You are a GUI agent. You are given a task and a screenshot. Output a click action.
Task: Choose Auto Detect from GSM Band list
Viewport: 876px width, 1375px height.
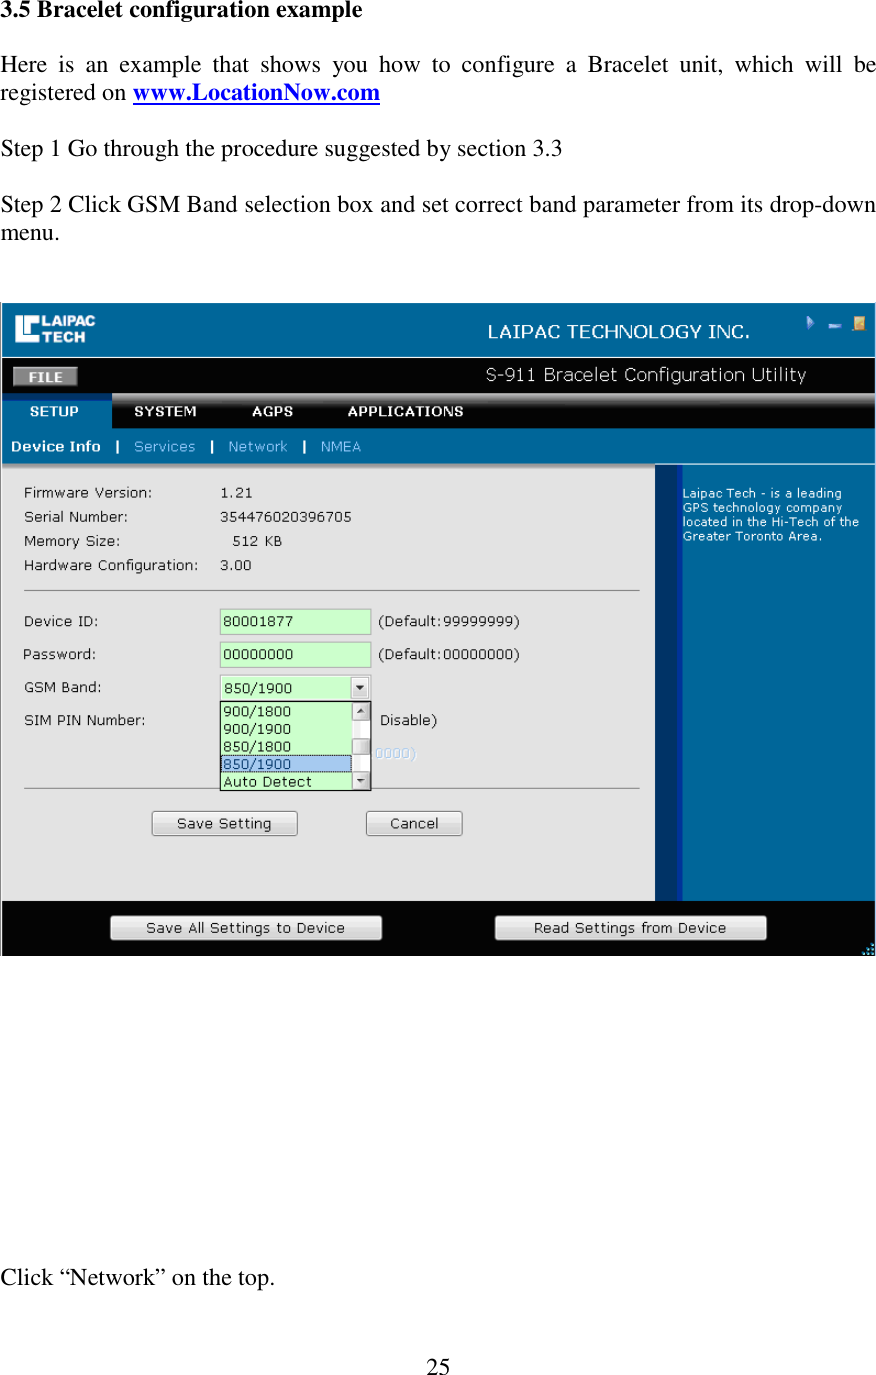[286, 782]
